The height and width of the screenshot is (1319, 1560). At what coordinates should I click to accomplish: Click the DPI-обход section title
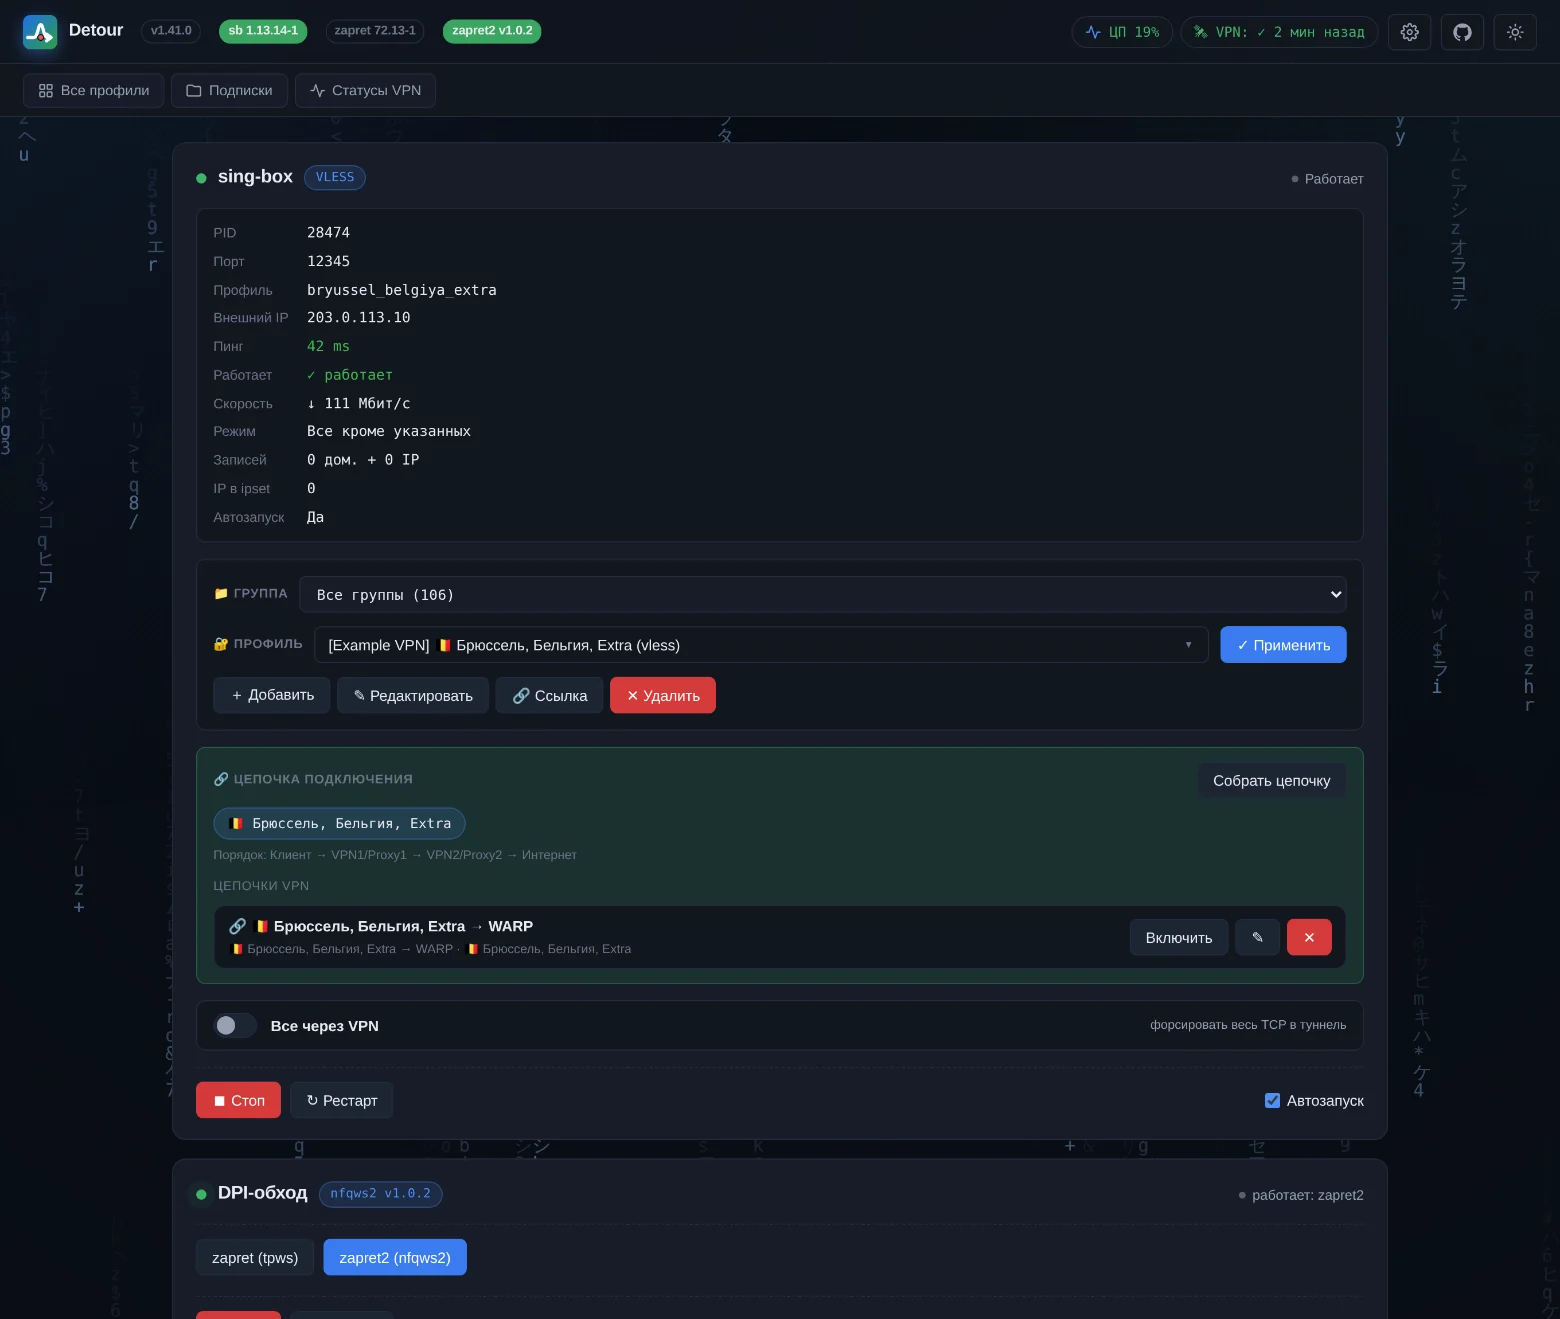[262, 1192]
